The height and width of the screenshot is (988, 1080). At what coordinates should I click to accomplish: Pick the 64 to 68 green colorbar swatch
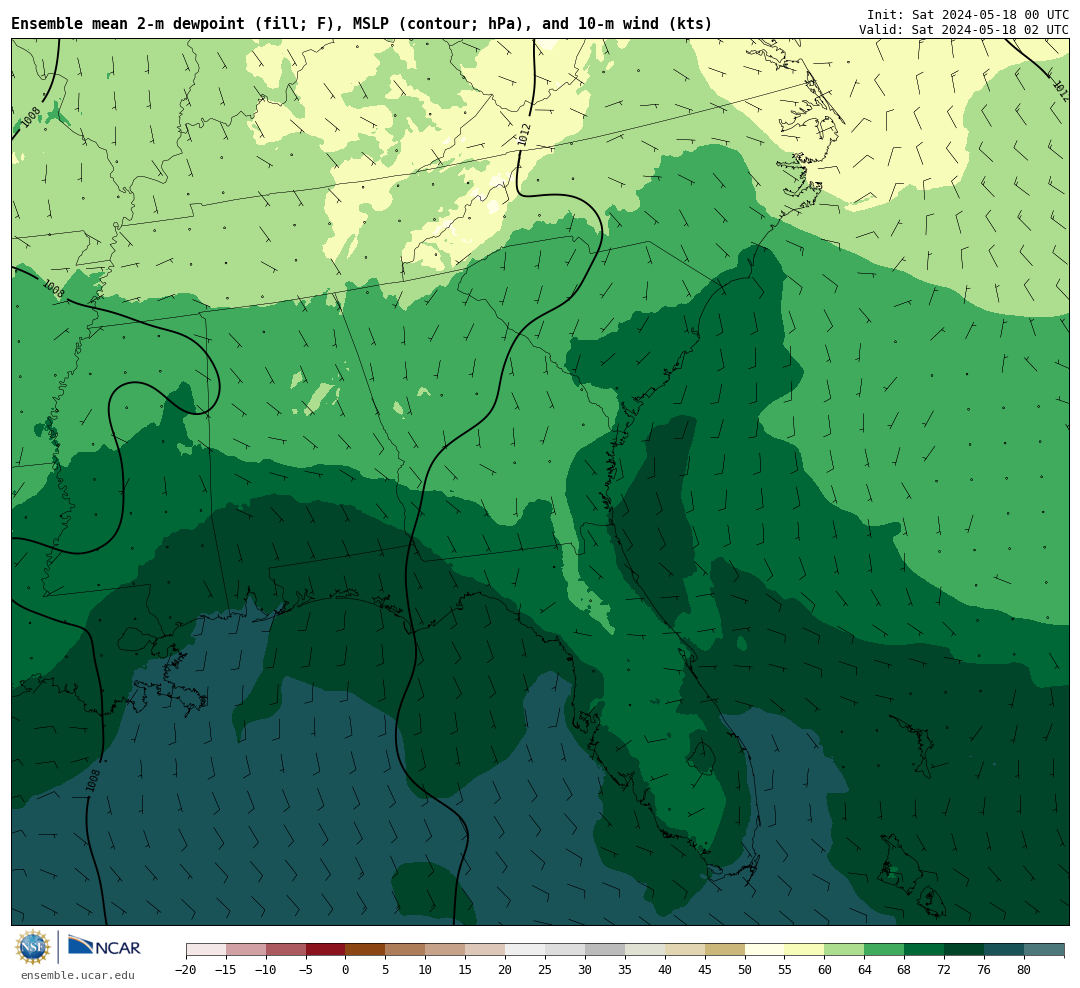(884, 950)
